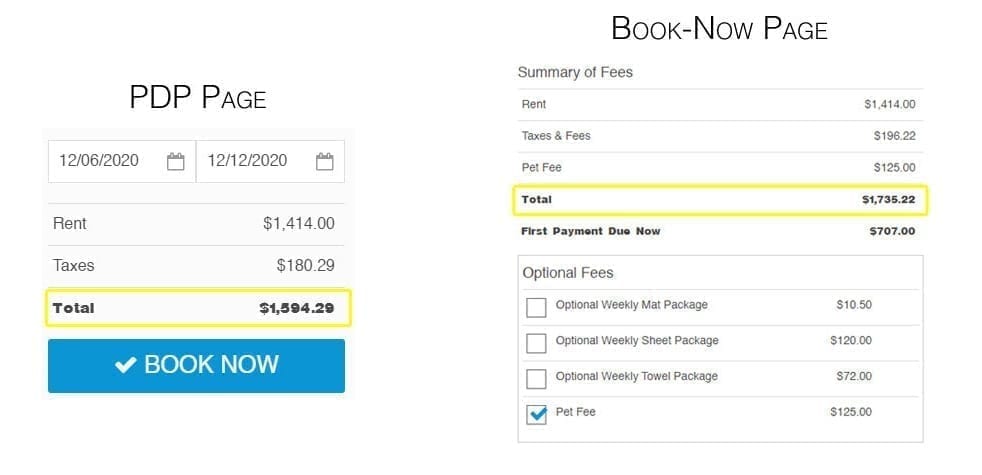Screen dimensions: 982x475
Task: Click the Taxes $180.29 row
Action: [195, 266]
